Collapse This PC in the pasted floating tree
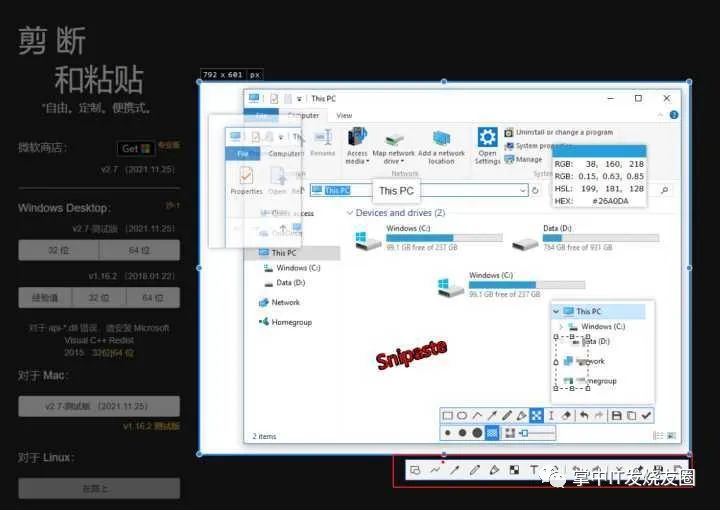720x510 pixels. [556, 312]
